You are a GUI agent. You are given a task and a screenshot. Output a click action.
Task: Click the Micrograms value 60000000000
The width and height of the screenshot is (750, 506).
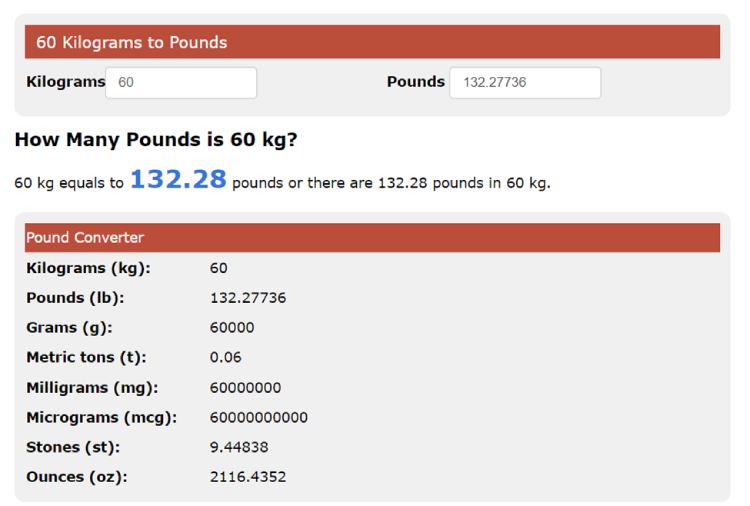(x=259, y=417)
